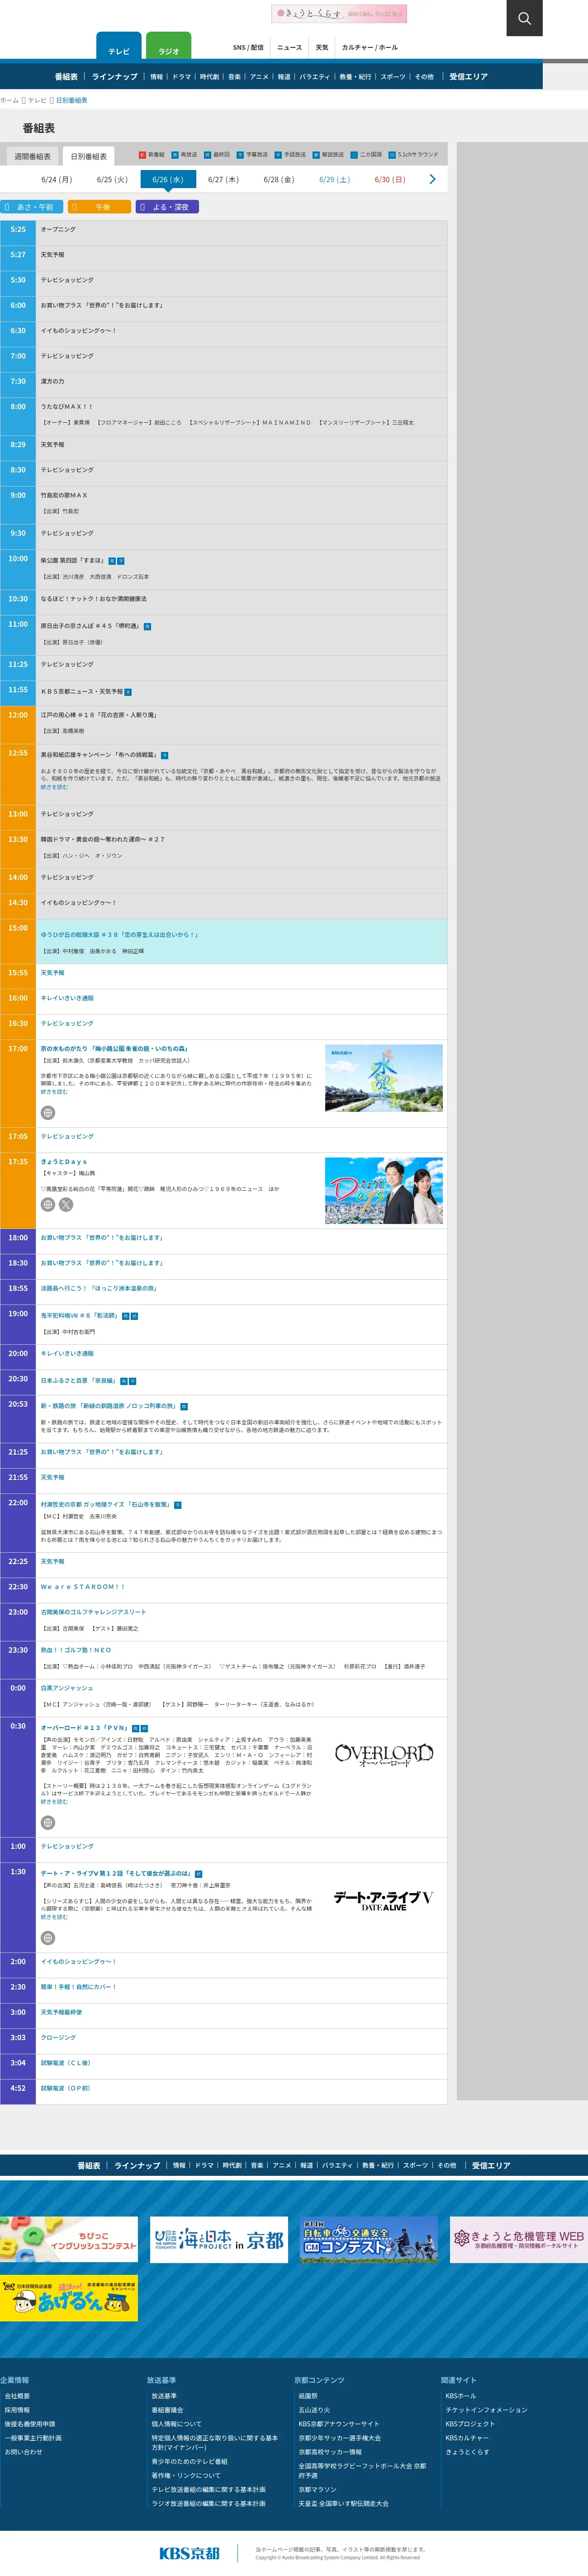Jump to 午後 time section
This screenshot has width=588, height=2576.
click(99, 207)
